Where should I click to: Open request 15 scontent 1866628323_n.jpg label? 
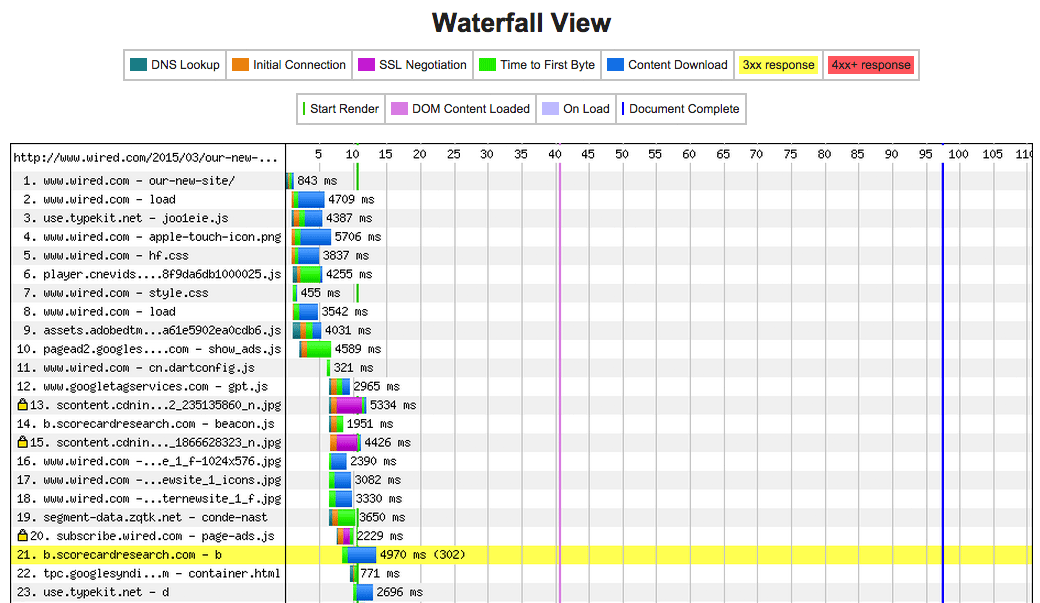pos(155,442)
